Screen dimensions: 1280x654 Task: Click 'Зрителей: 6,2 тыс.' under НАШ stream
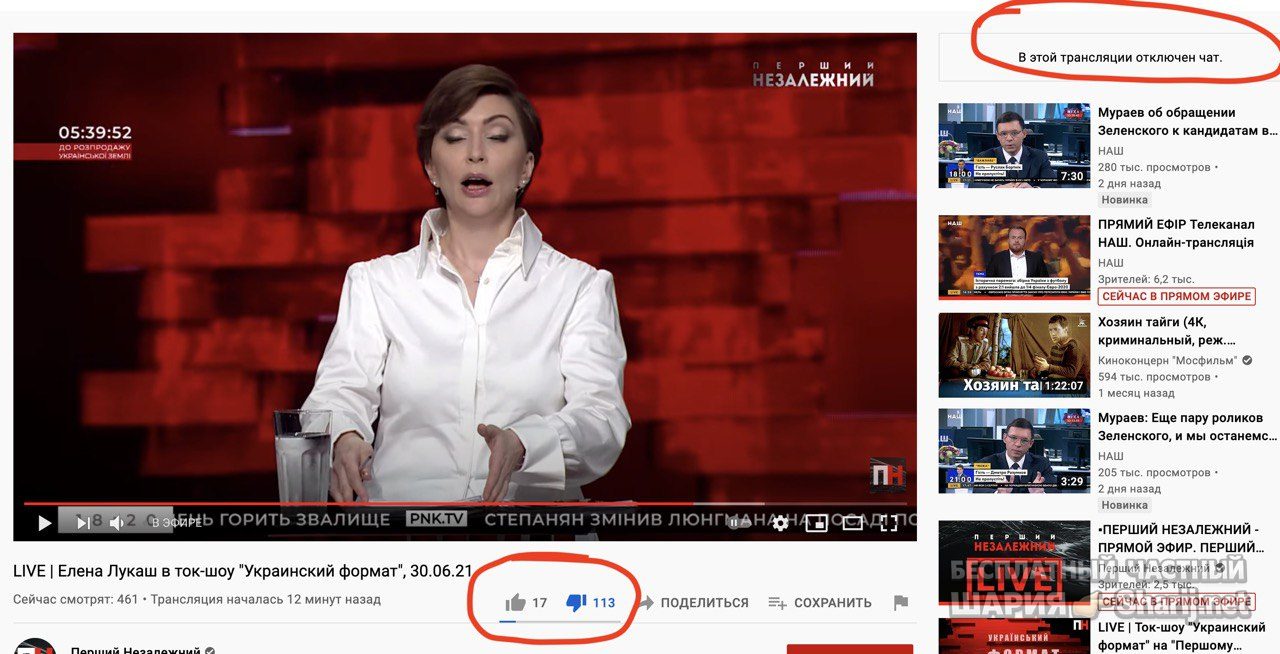click(1146, 279)
